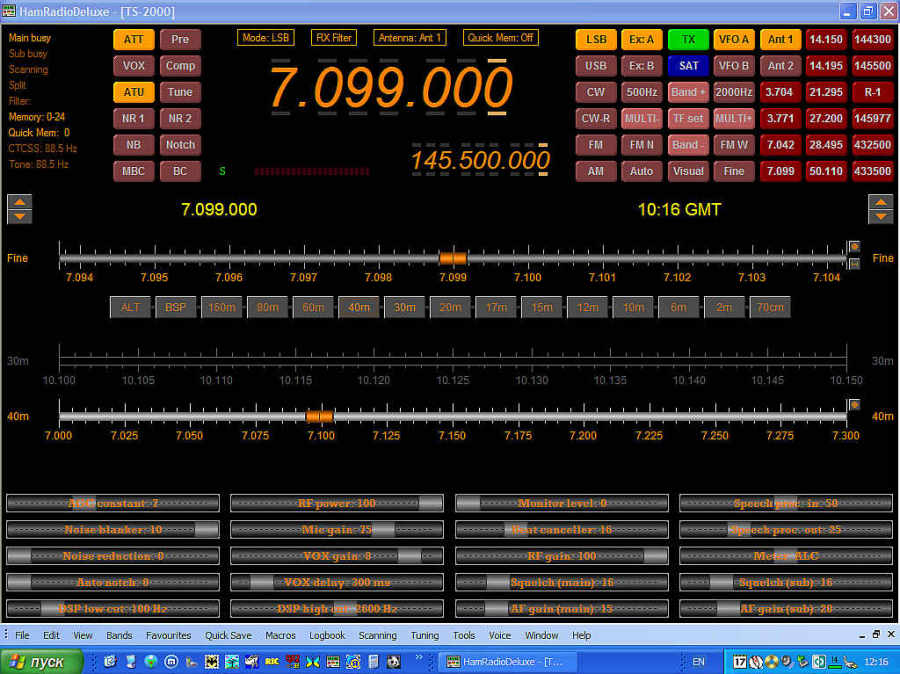
Task: Click the Band + button
Action: click(x=688, y=92)
